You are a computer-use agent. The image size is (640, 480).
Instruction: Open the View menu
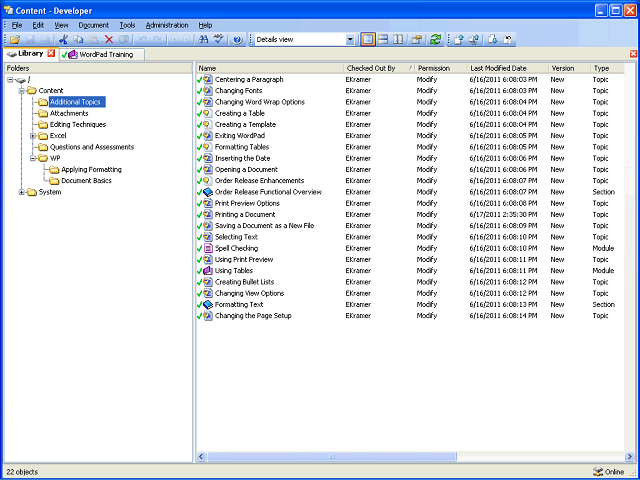(x=61, y=25)
